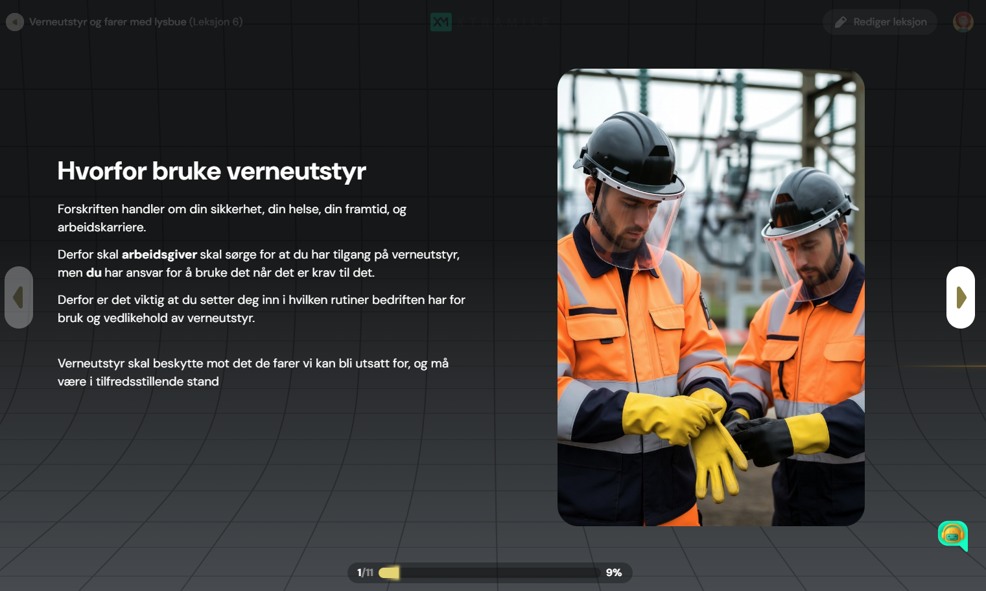The image size is (986, 591).
Task: Click the back button beside lesson title
Action: (x=15, y=22)
